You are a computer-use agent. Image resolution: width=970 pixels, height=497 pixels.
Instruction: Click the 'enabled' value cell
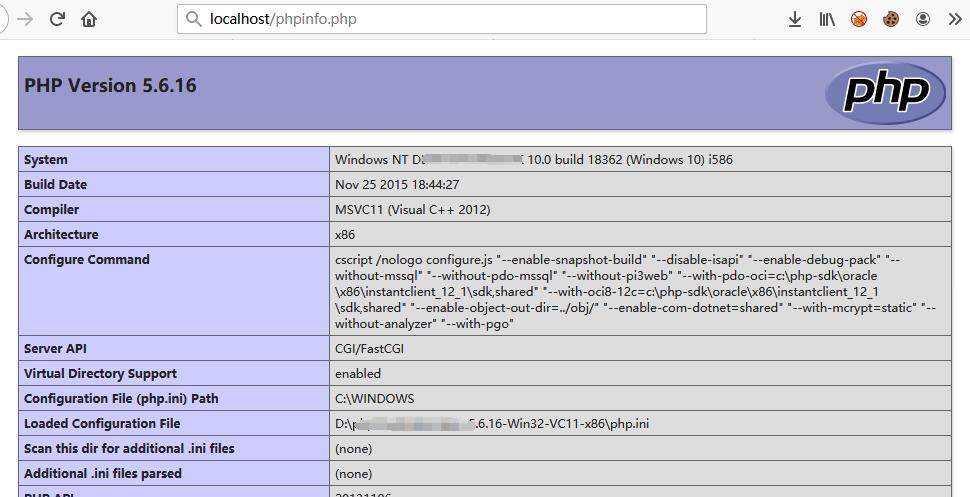[358, 374]
